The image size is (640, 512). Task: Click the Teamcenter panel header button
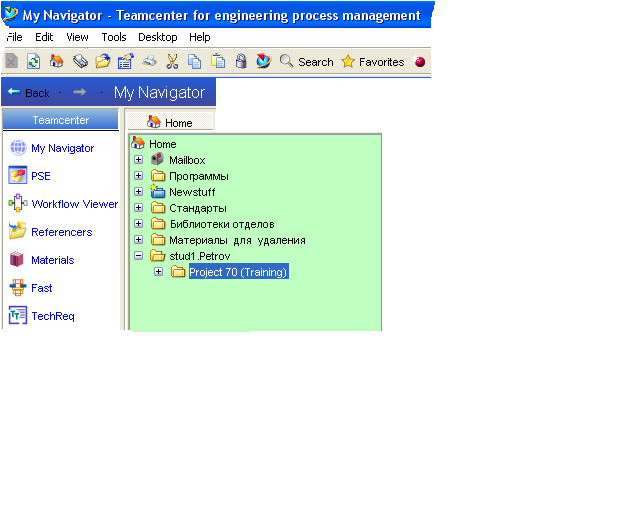point(60,120)
